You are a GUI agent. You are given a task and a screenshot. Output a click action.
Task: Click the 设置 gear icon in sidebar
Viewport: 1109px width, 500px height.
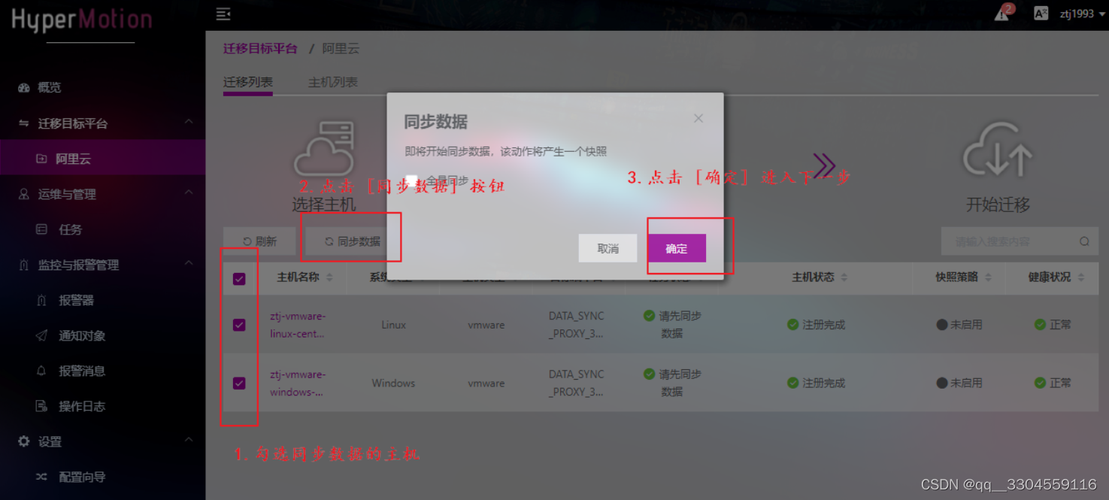pos(23,441)
